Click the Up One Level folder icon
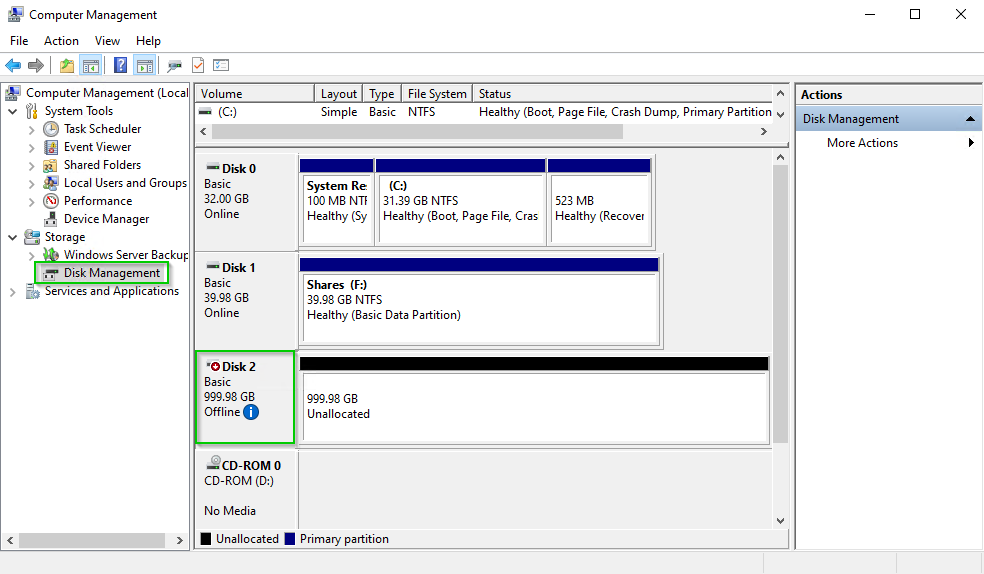This screenshot has width=984, height=574. point(66,66)
